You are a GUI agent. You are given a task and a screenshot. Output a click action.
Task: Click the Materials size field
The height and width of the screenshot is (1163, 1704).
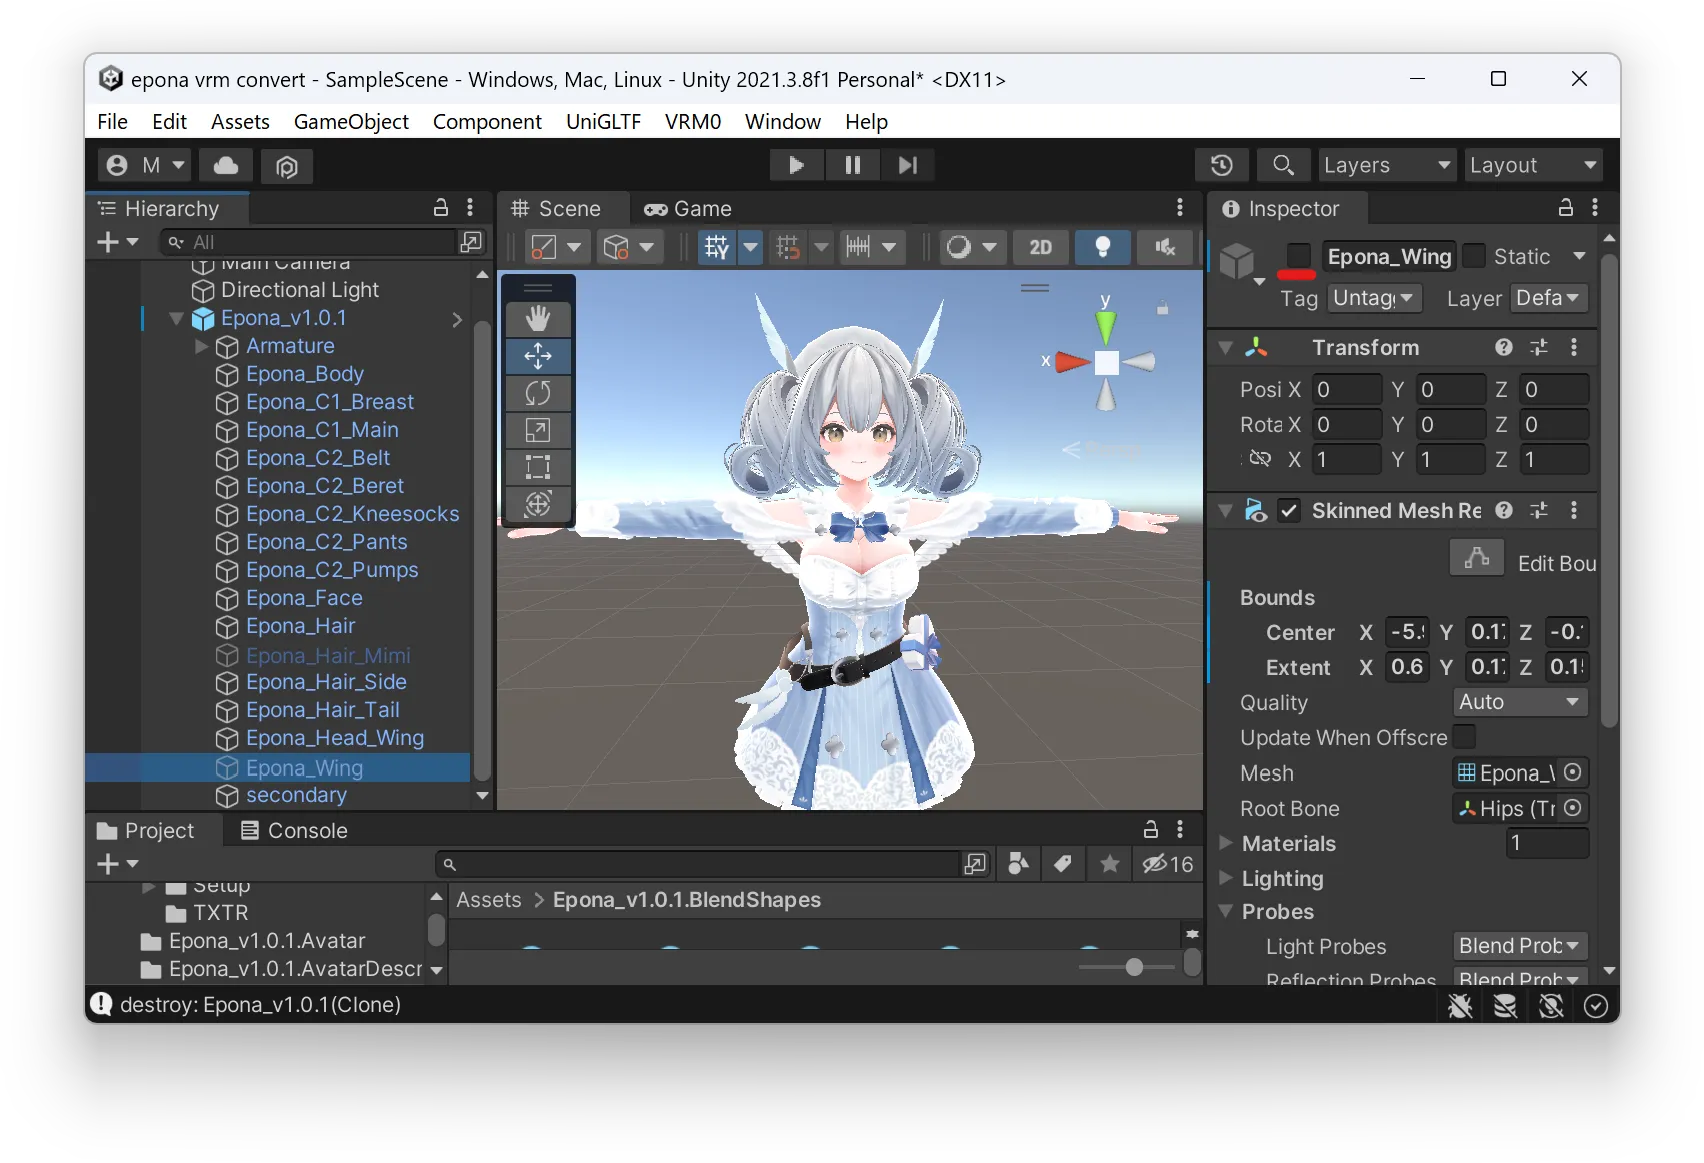click(x=1546, y=843)
